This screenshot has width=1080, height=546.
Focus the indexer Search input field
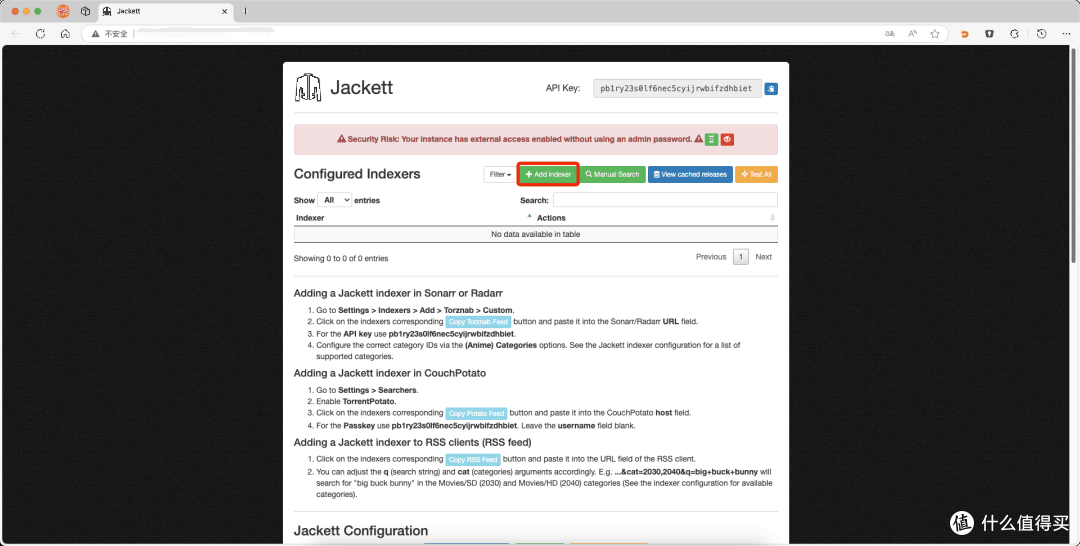(665, 200)
